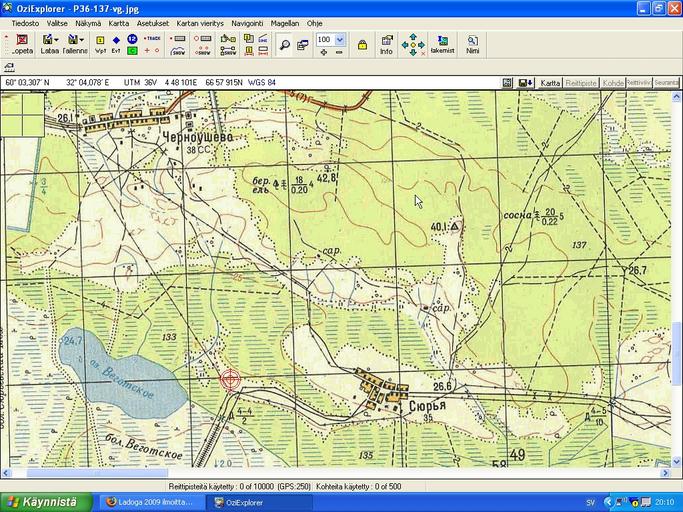This screenshot has width=683, height=512.
Task: Click the magnifying glass zoom tool
Action: pos(285,44)
